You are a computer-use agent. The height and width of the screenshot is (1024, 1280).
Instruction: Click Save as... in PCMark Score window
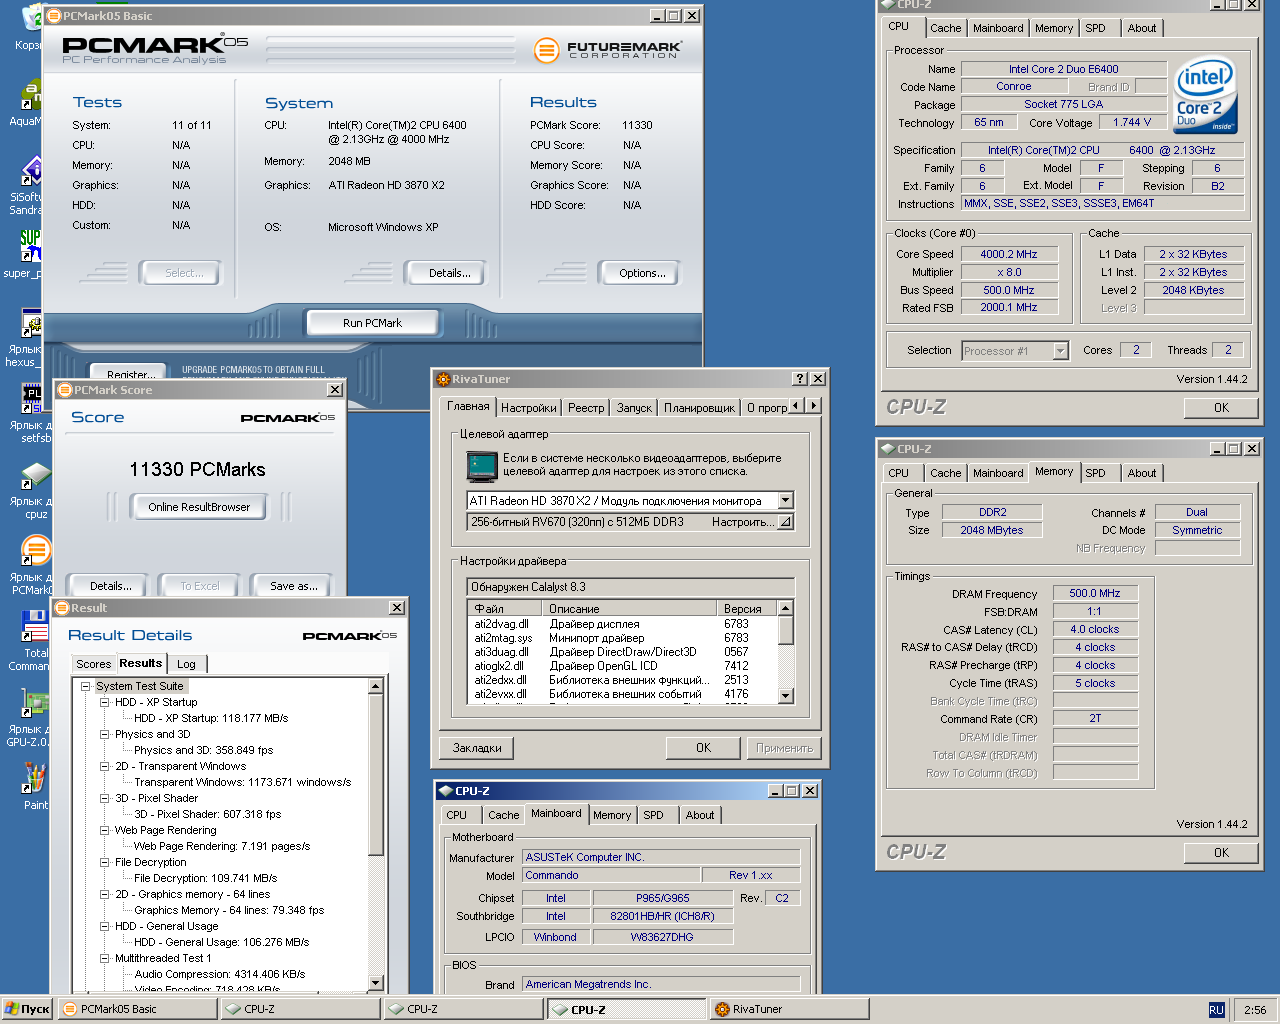coord(293,586)
